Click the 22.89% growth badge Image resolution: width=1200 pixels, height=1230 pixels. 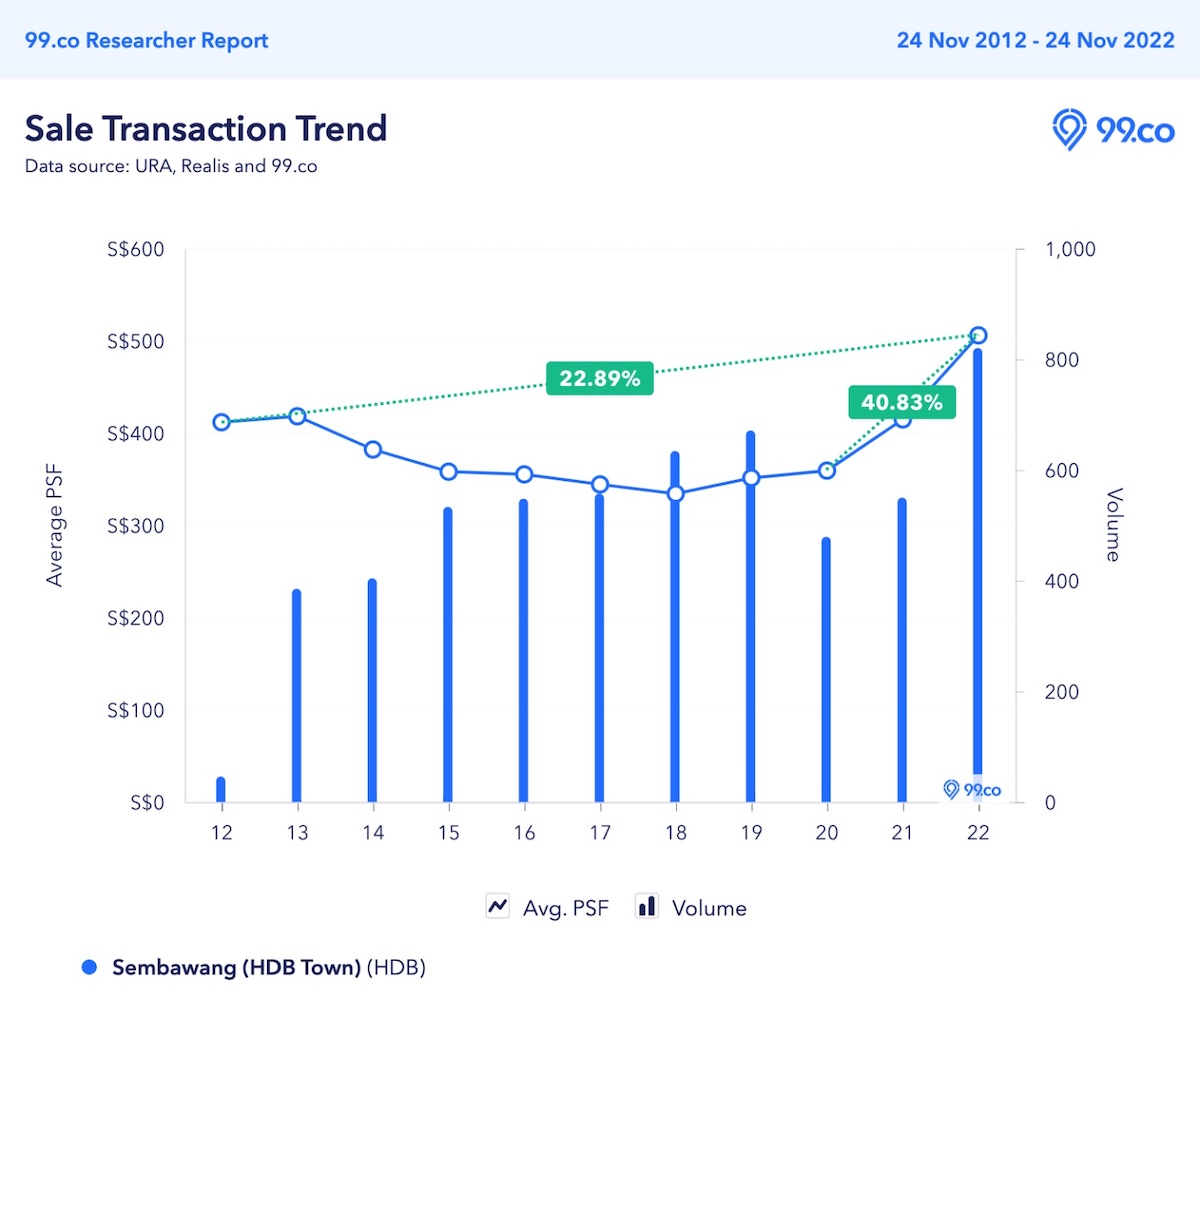point(599,378)
